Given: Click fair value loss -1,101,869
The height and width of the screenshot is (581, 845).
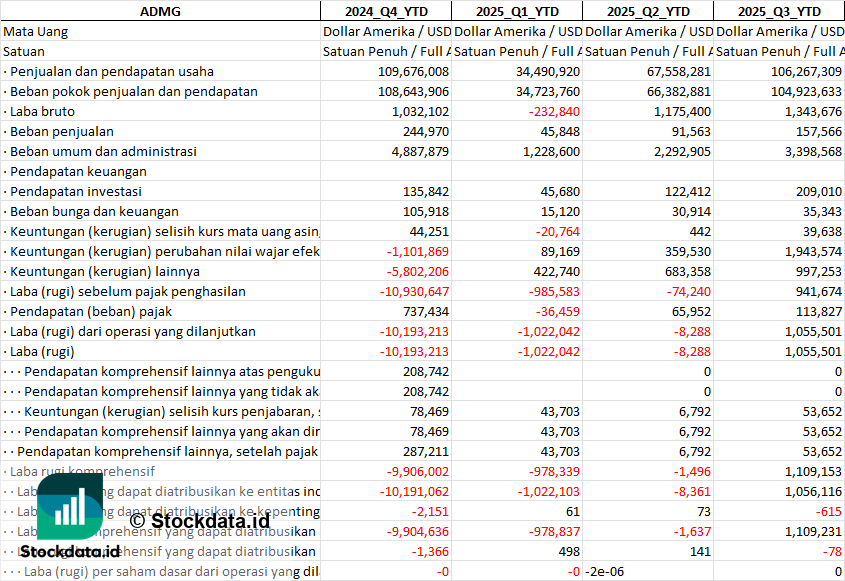Looking at the screenshot, I should tap(417, 251).
